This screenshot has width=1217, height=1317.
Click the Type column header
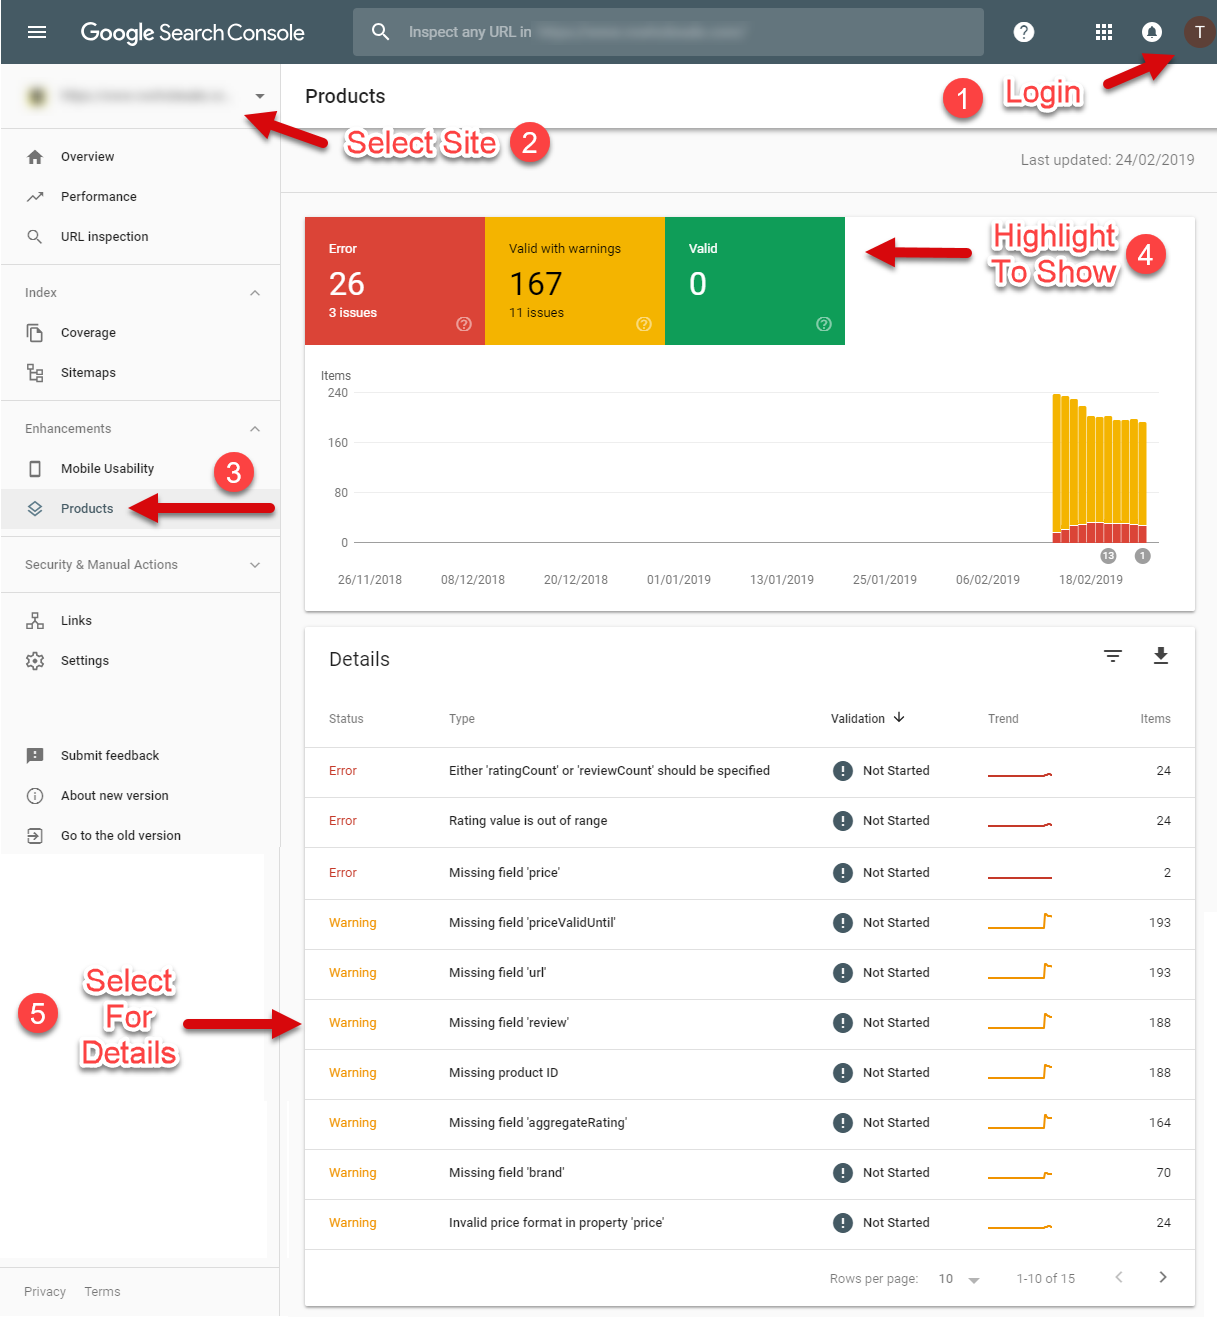point(462,719)
